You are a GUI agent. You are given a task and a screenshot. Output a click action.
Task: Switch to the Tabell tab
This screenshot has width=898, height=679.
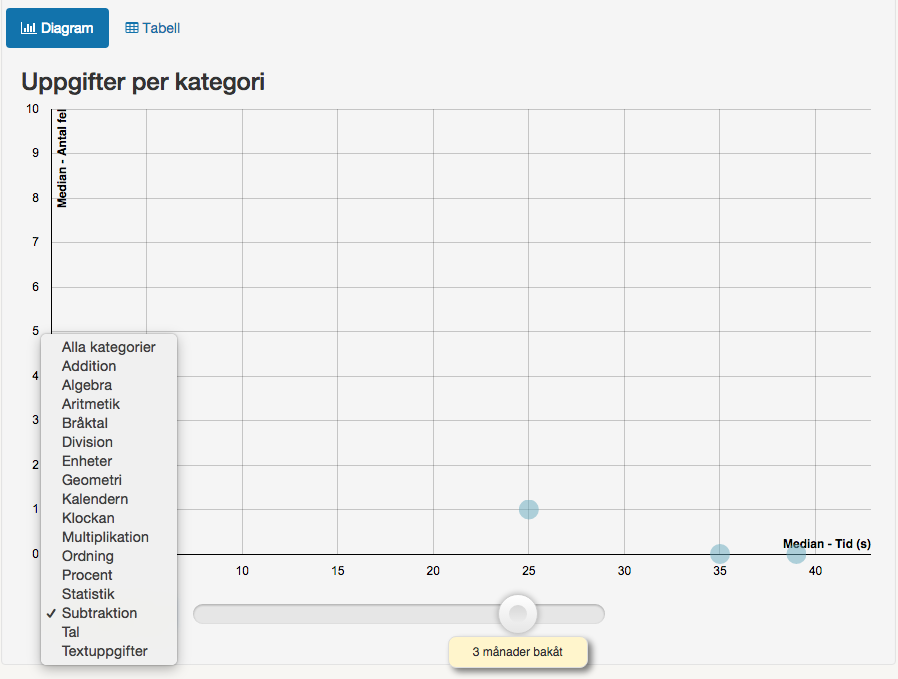coord(152,28)
